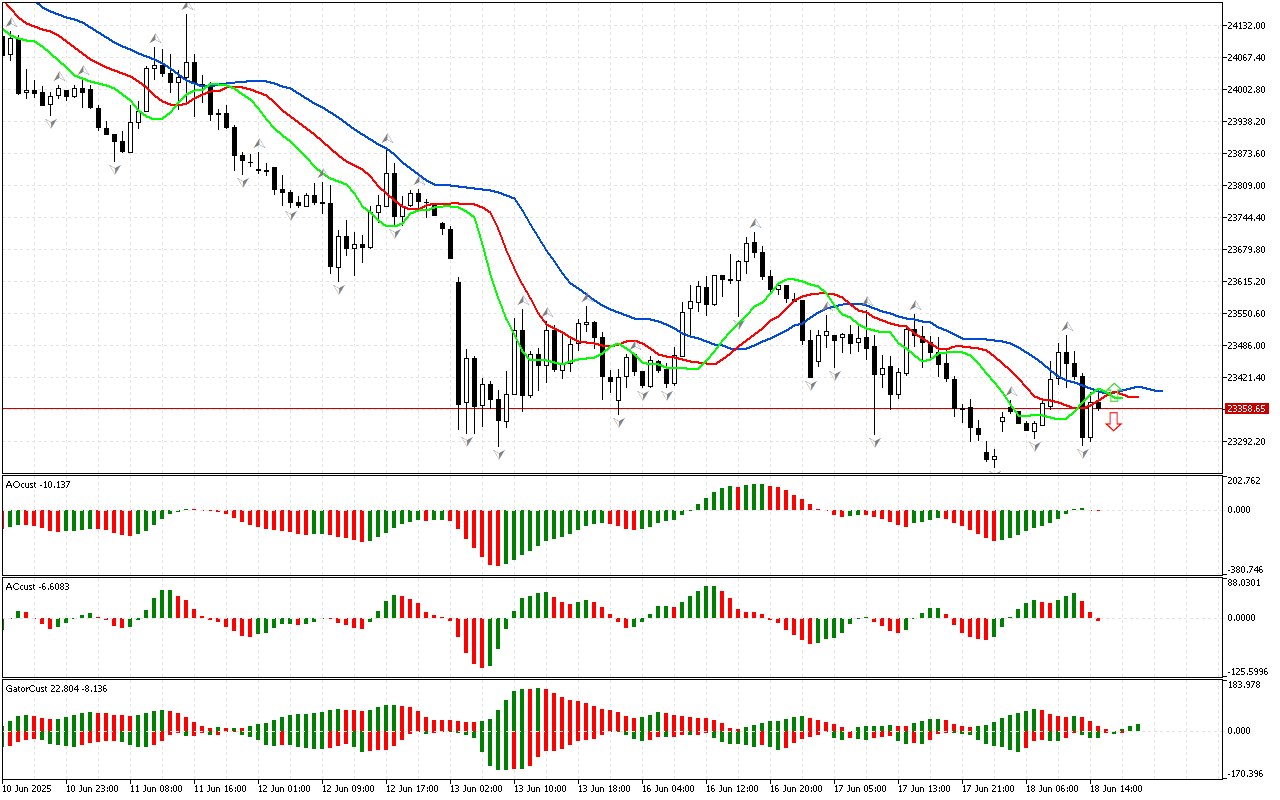Viewport: 1280px width, 800px height.
Task: Click the 23292.20 price scale label
Action: tap(1246, 442)
